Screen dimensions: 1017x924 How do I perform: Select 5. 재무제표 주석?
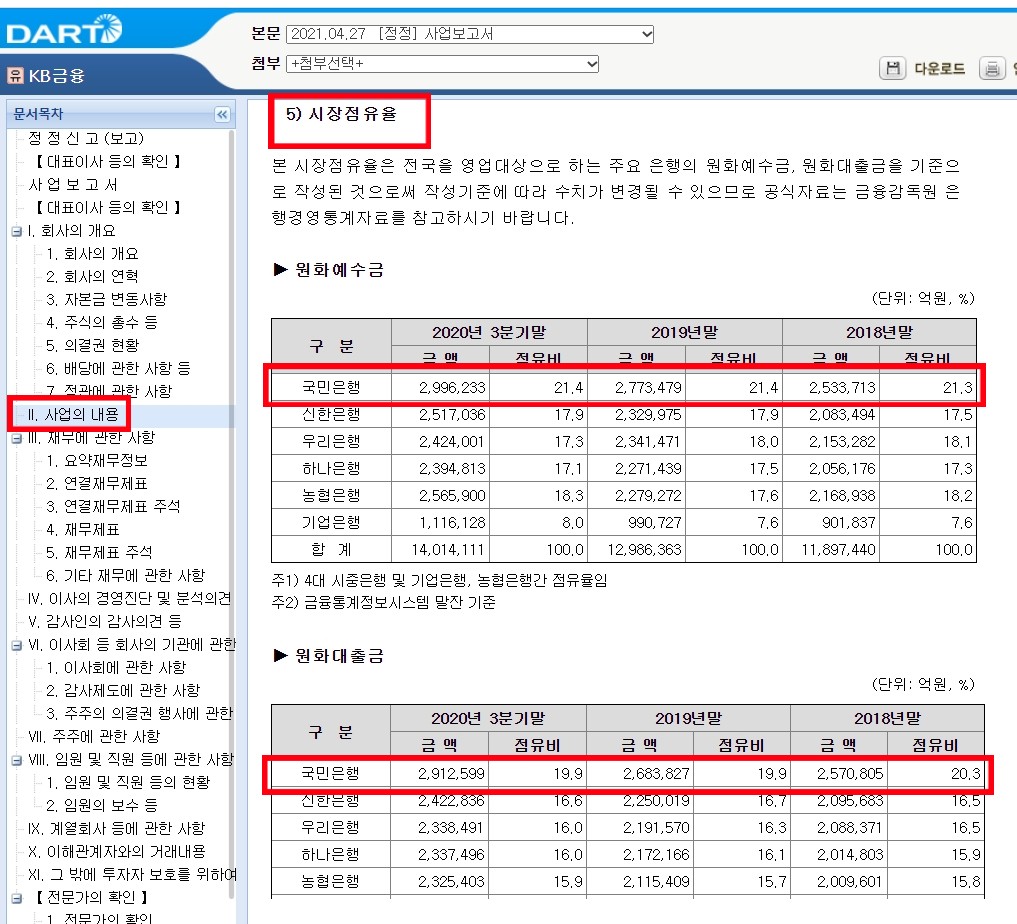99,552
